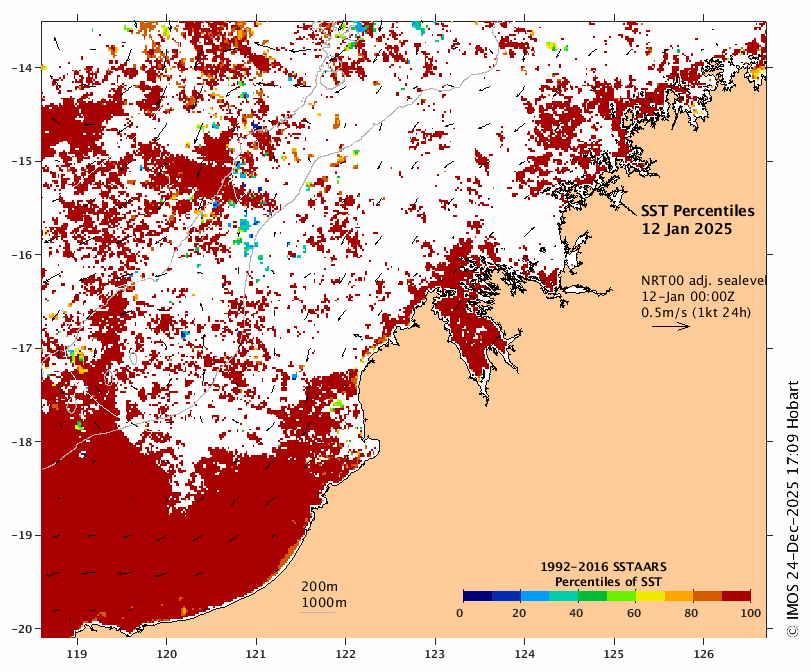The width and height of the screenshot is (810, 672).
Task: Click the light blue 20-30 colorbar segment
Action: point(535,596)
